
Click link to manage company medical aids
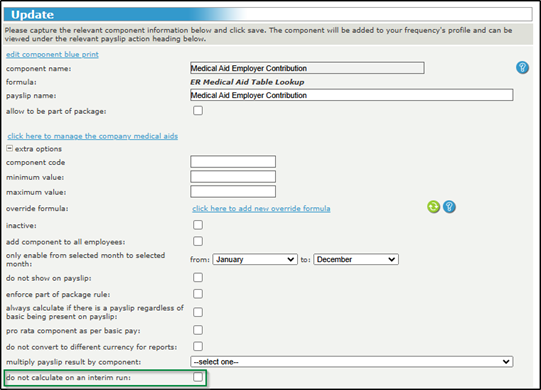[92, 136]
